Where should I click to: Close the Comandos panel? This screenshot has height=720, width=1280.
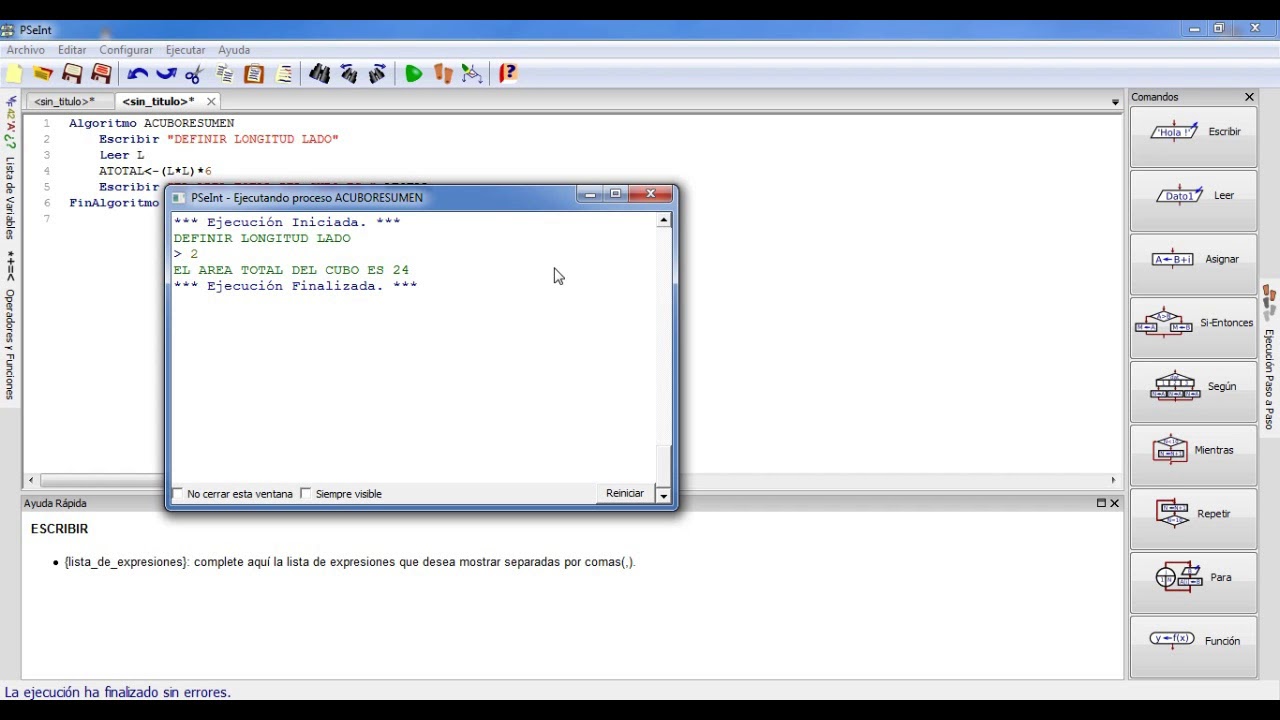pos(1249,97)
